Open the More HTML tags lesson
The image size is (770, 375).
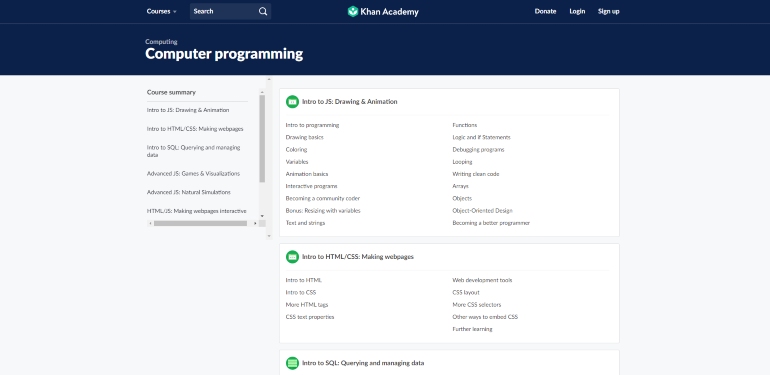(307, 305)
